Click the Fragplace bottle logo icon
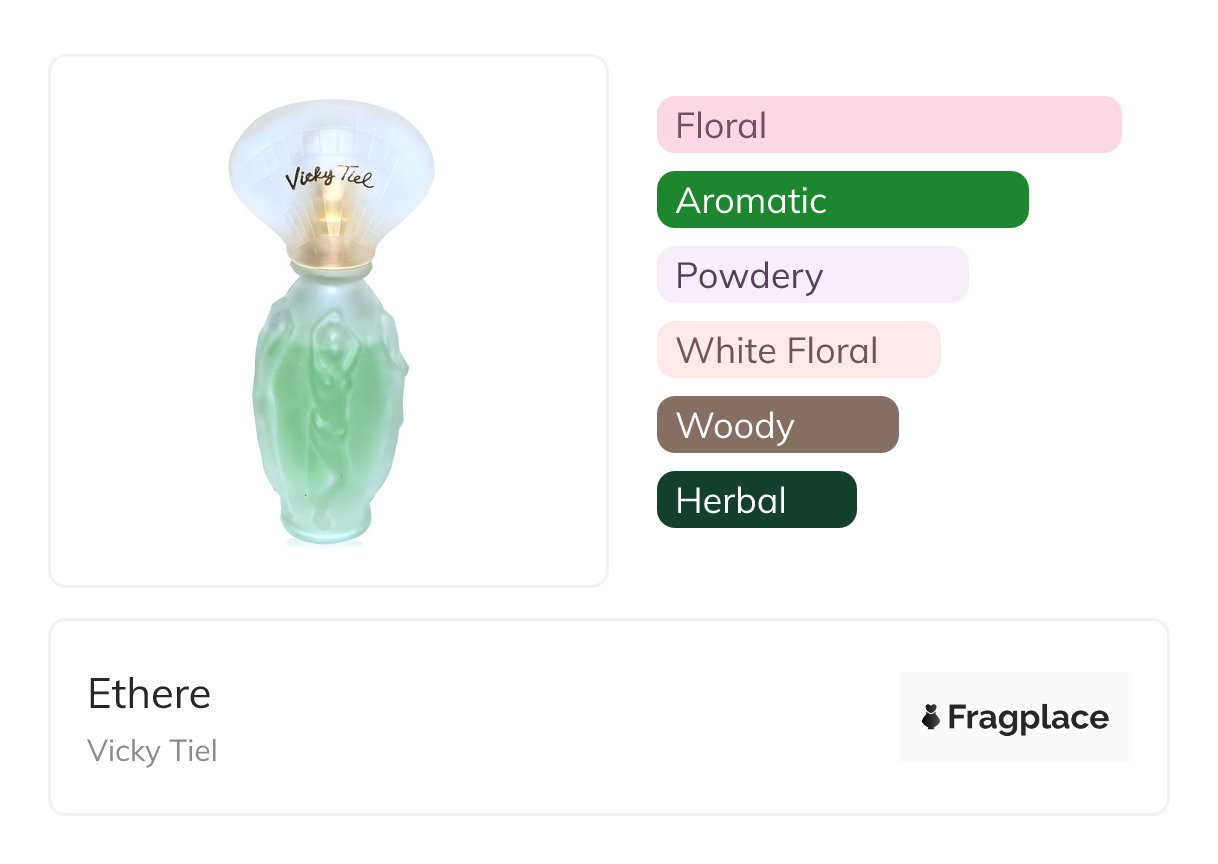 (x=931, y=717)
